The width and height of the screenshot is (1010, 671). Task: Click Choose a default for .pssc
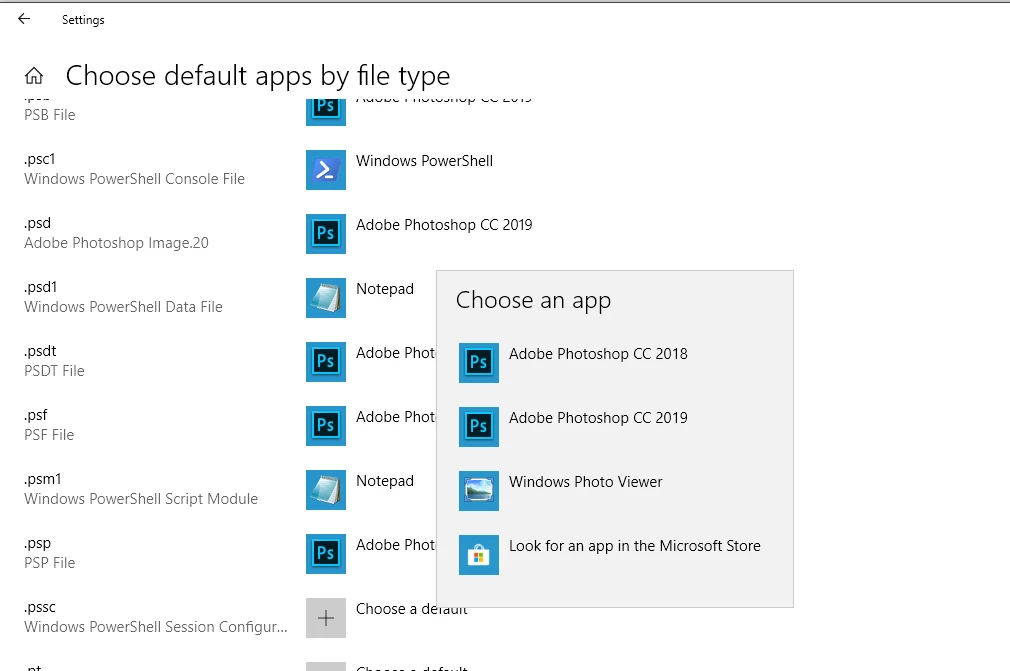(x=412, y=609)
